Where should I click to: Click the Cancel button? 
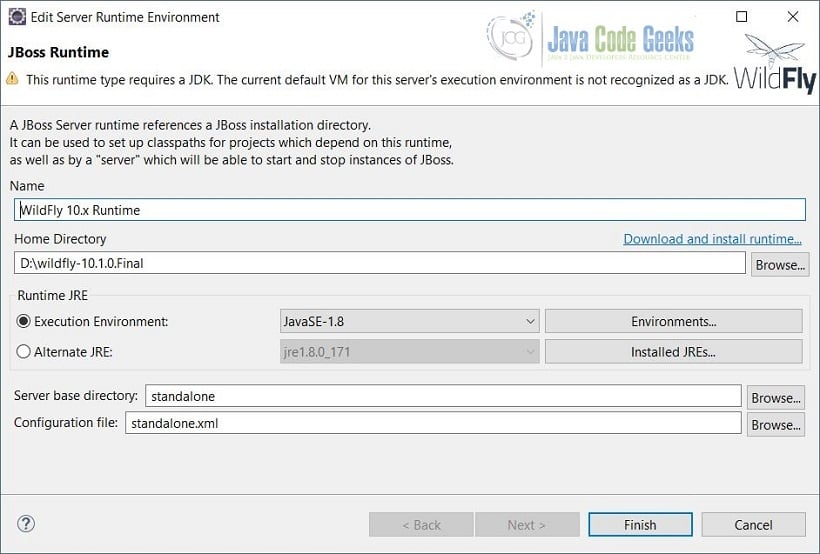click(753, 525)
